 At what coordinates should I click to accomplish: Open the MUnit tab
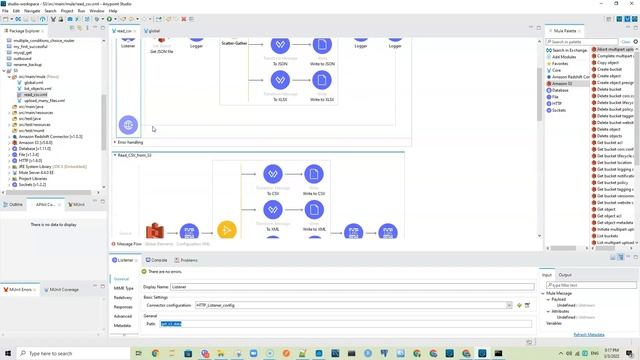click(x=77, y=204)
